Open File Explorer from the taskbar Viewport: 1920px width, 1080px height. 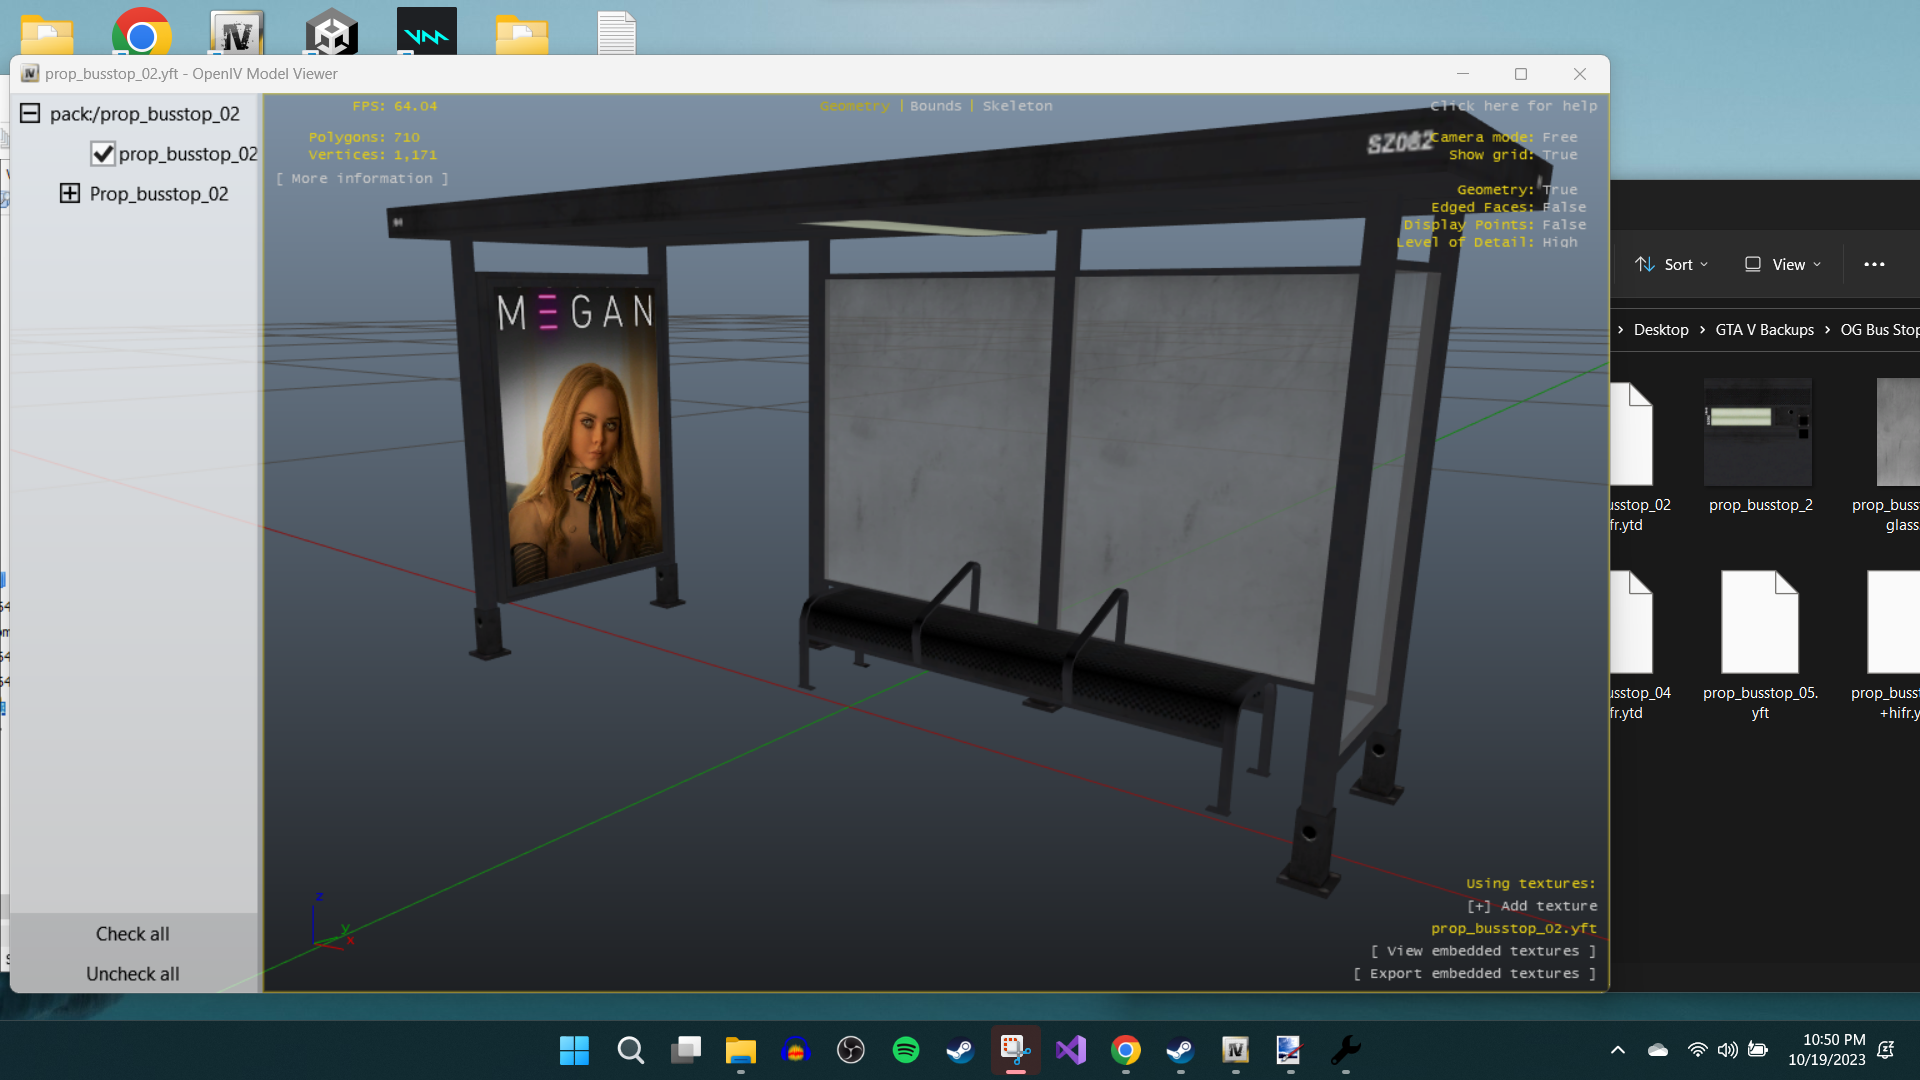coord(740,1050)
